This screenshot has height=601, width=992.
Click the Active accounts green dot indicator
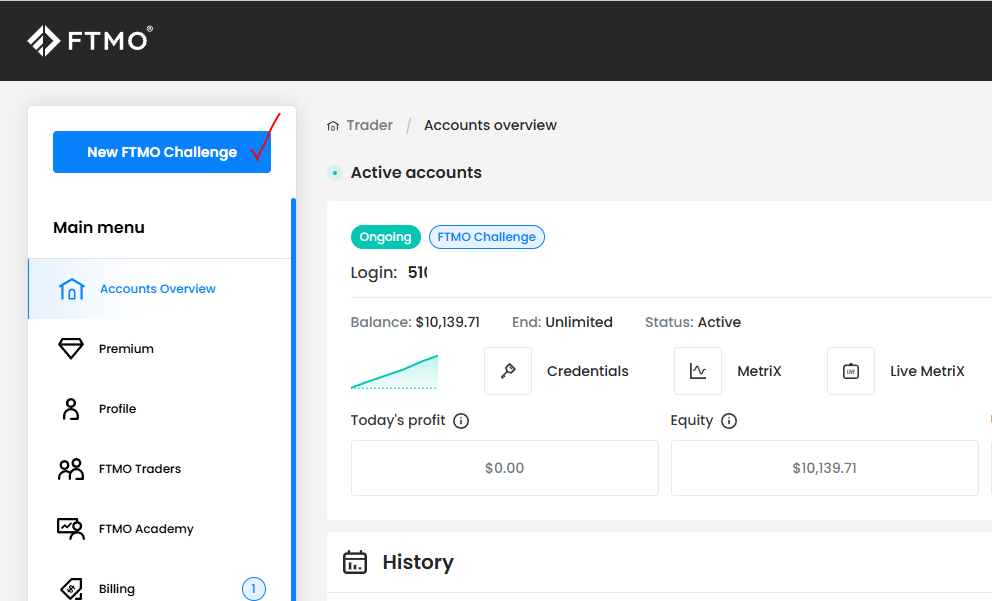(335, 173)
